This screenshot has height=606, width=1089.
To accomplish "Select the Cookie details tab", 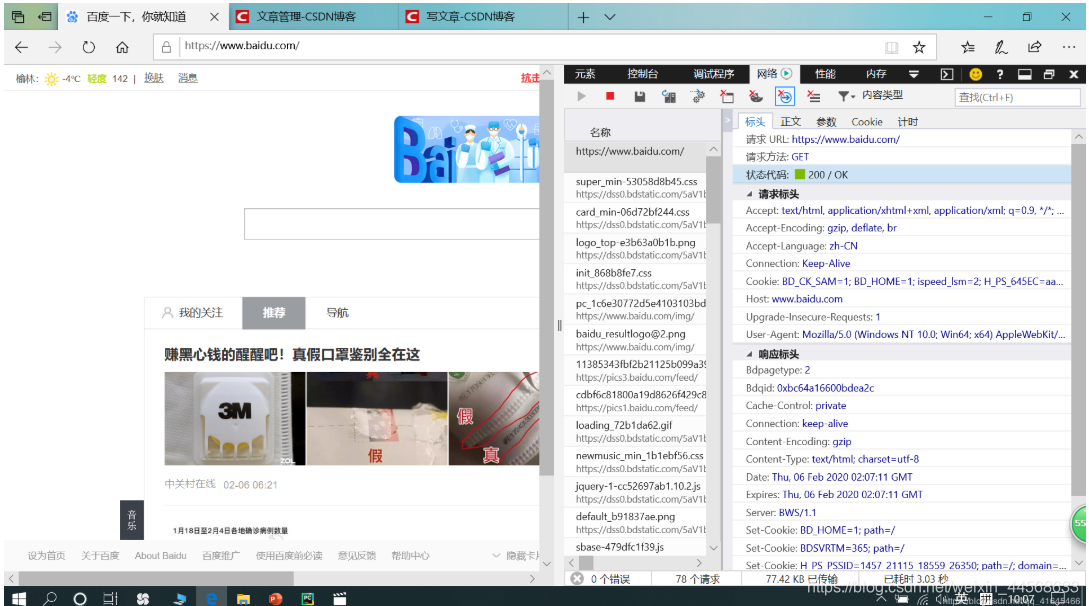I will [x=867, y=121].
